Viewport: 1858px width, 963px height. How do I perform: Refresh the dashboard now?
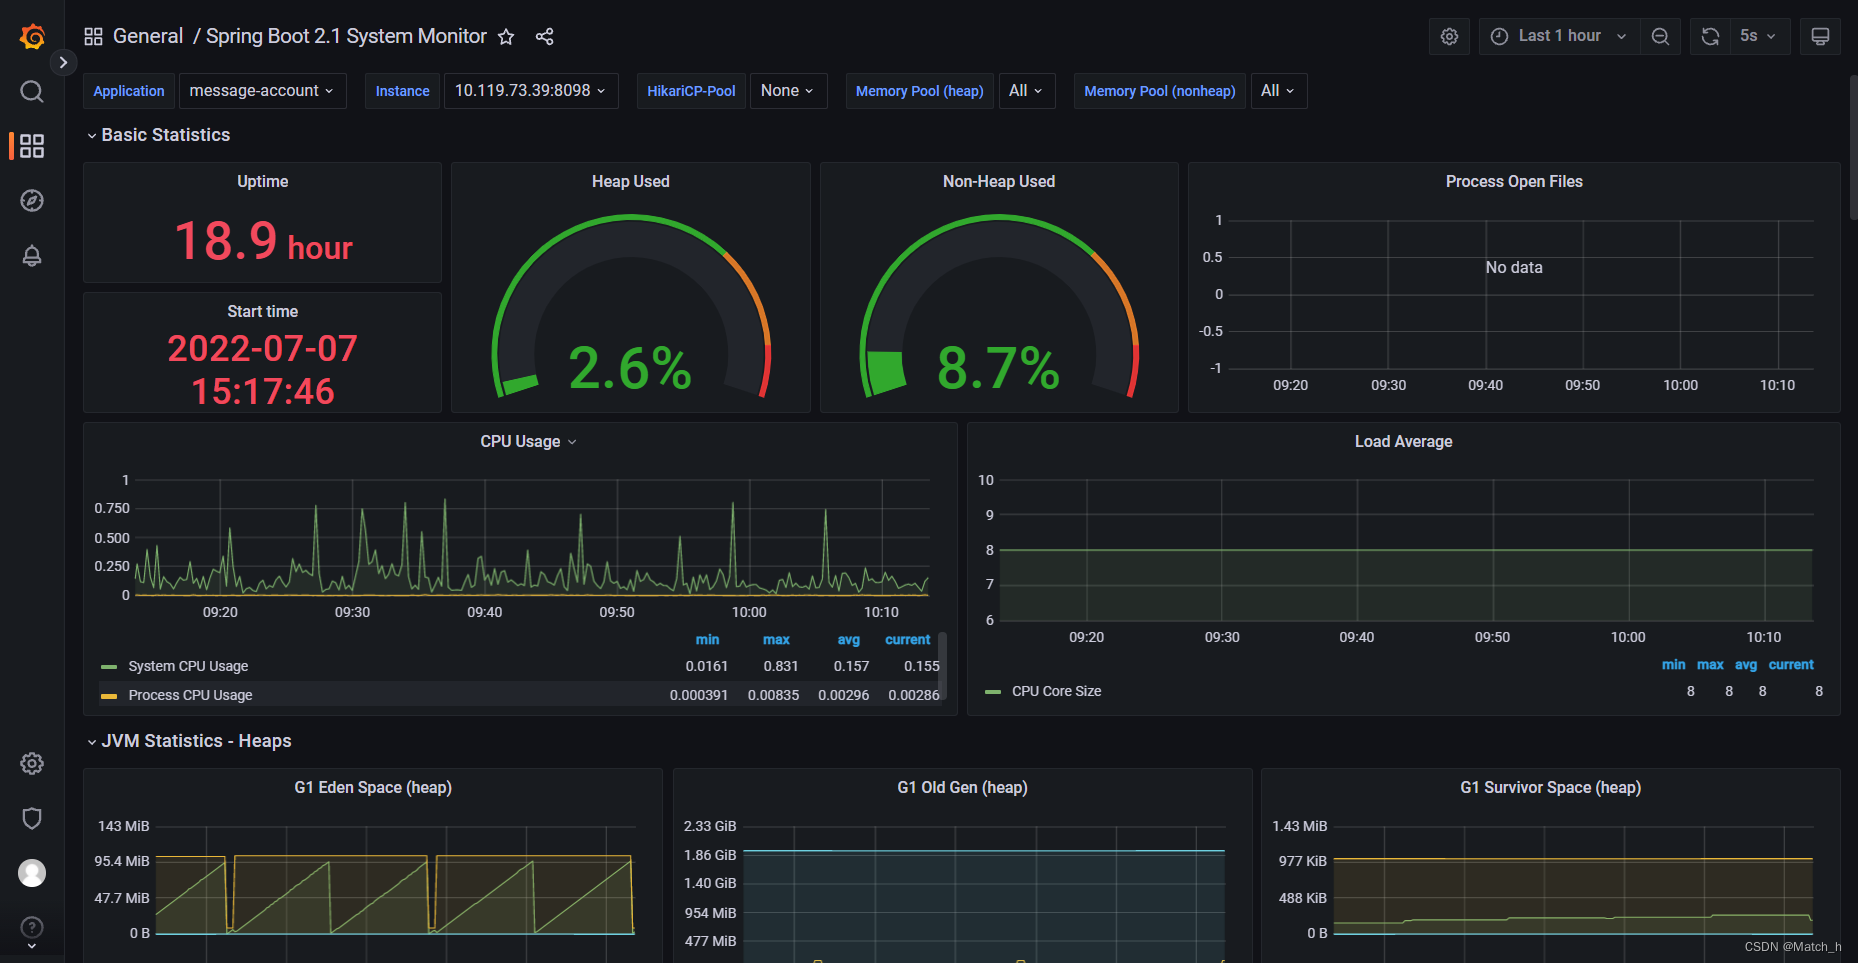pos(1710,36)
